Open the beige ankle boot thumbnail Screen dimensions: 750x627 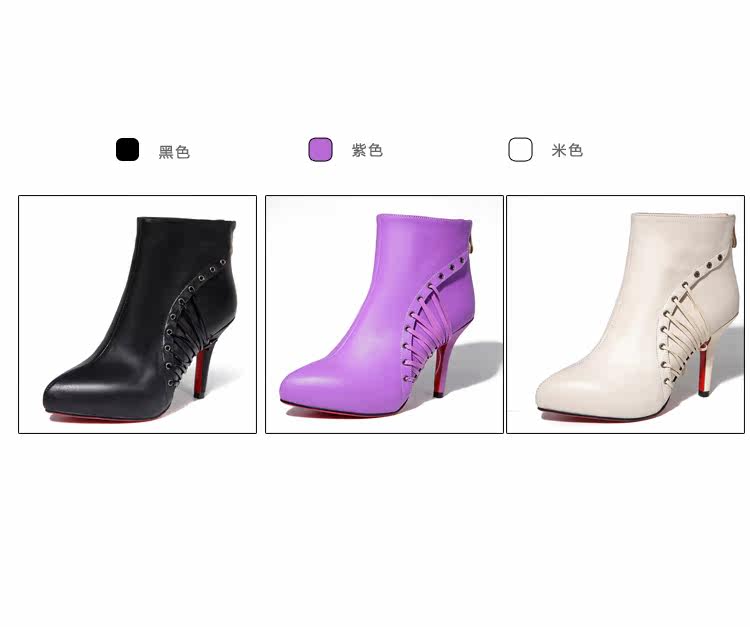pos(626,314)
